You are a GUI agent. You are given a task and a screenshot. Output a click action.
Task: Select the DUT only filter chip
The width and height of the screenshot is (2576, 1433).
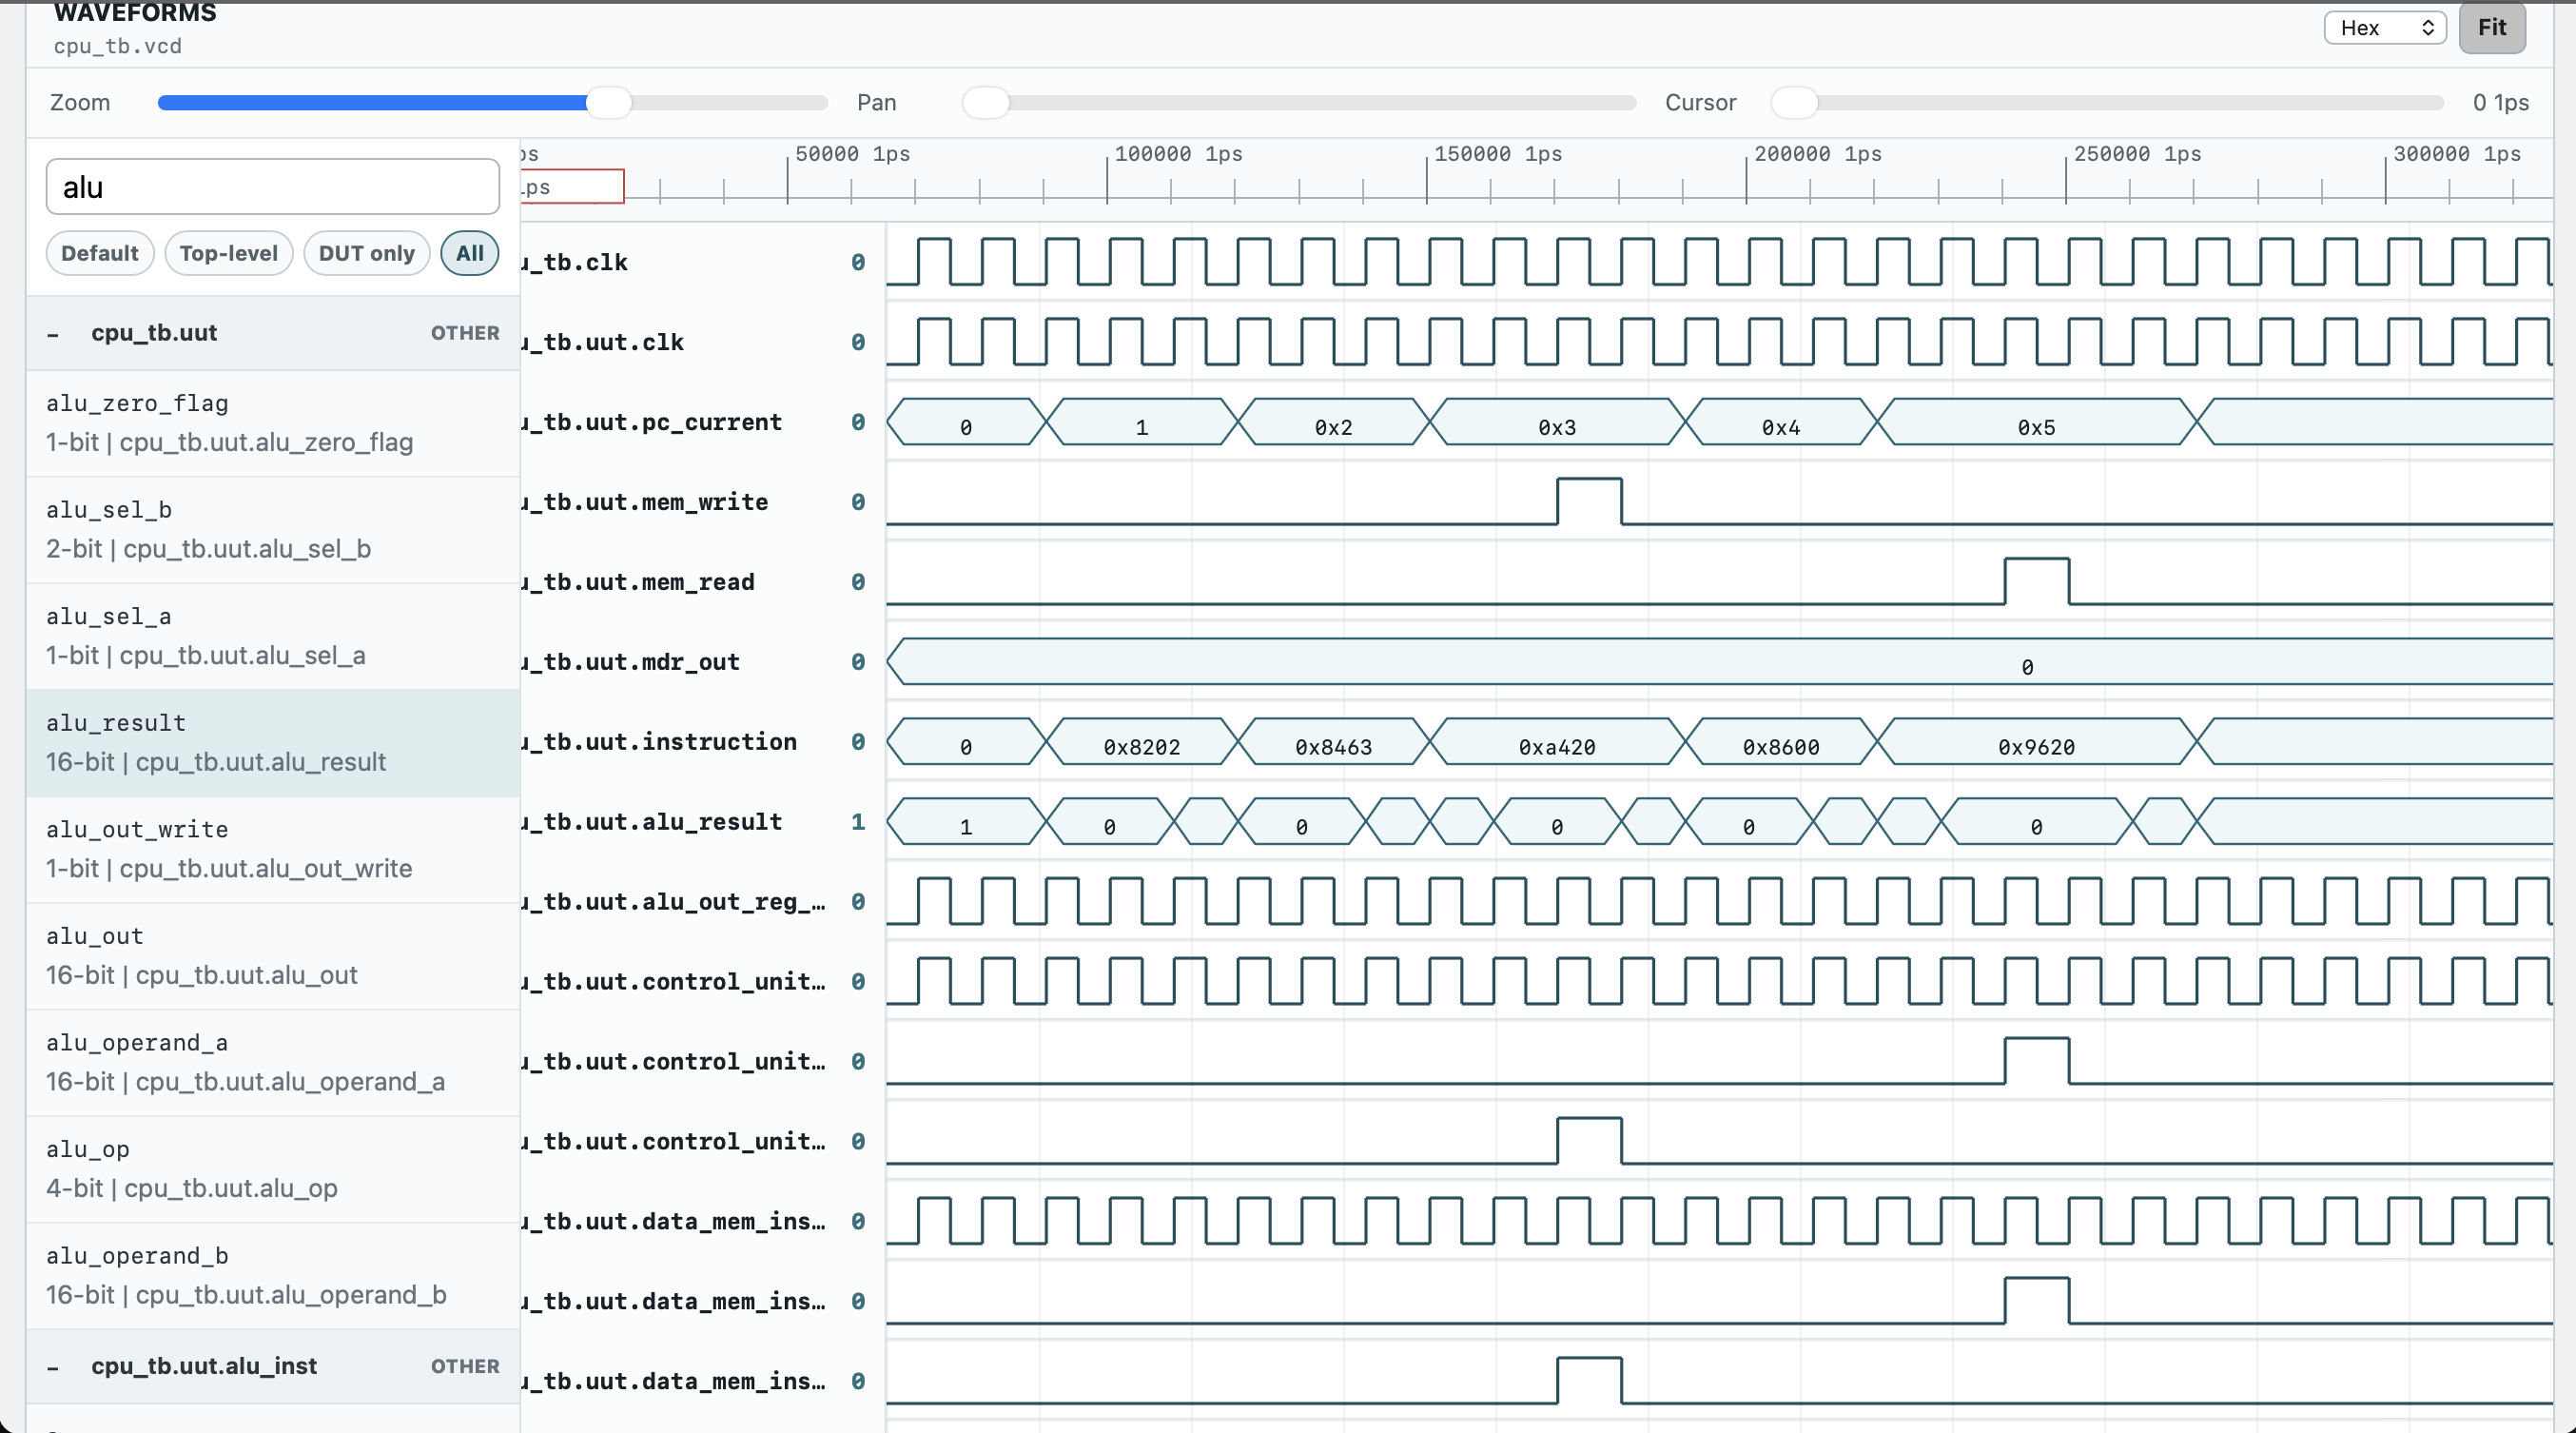[367, 253]
